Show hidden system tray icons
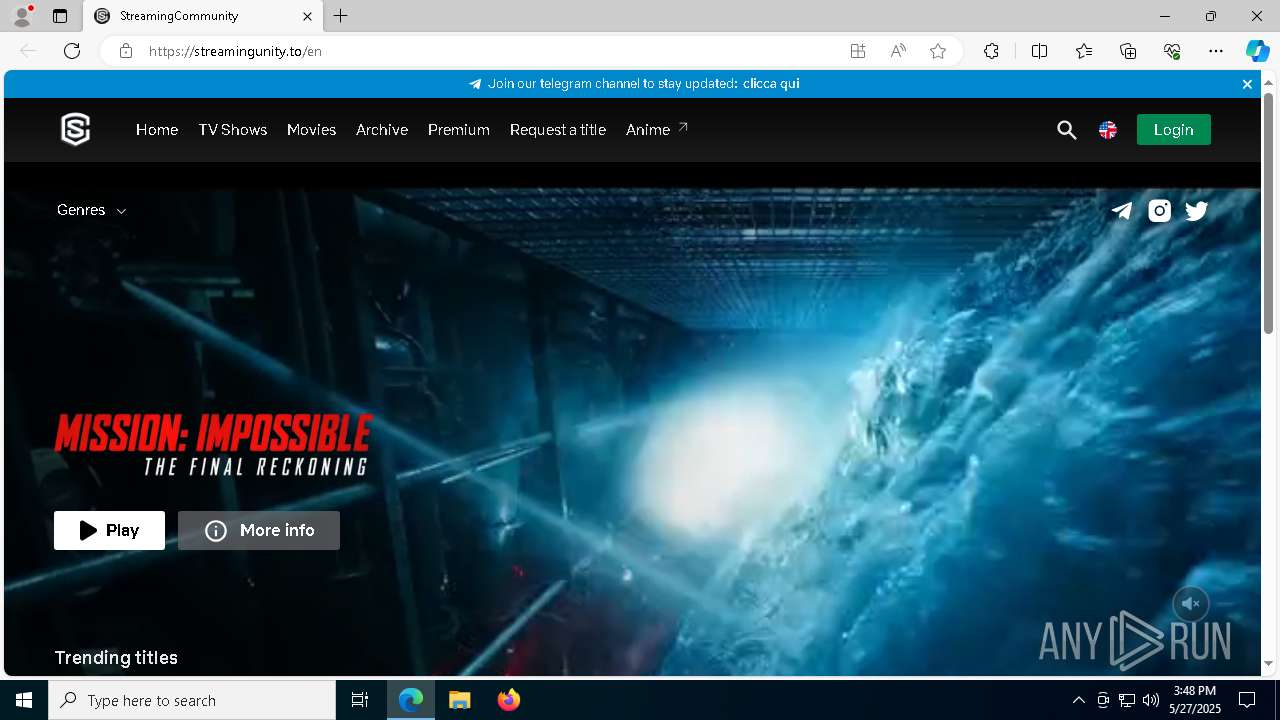The height and width of the screenshot is (720, 1280). [x=1078, y=700]
